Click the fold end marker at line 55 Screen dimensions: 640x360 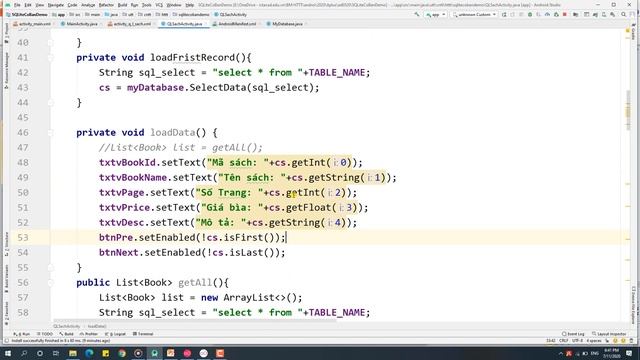click(51, 268)
